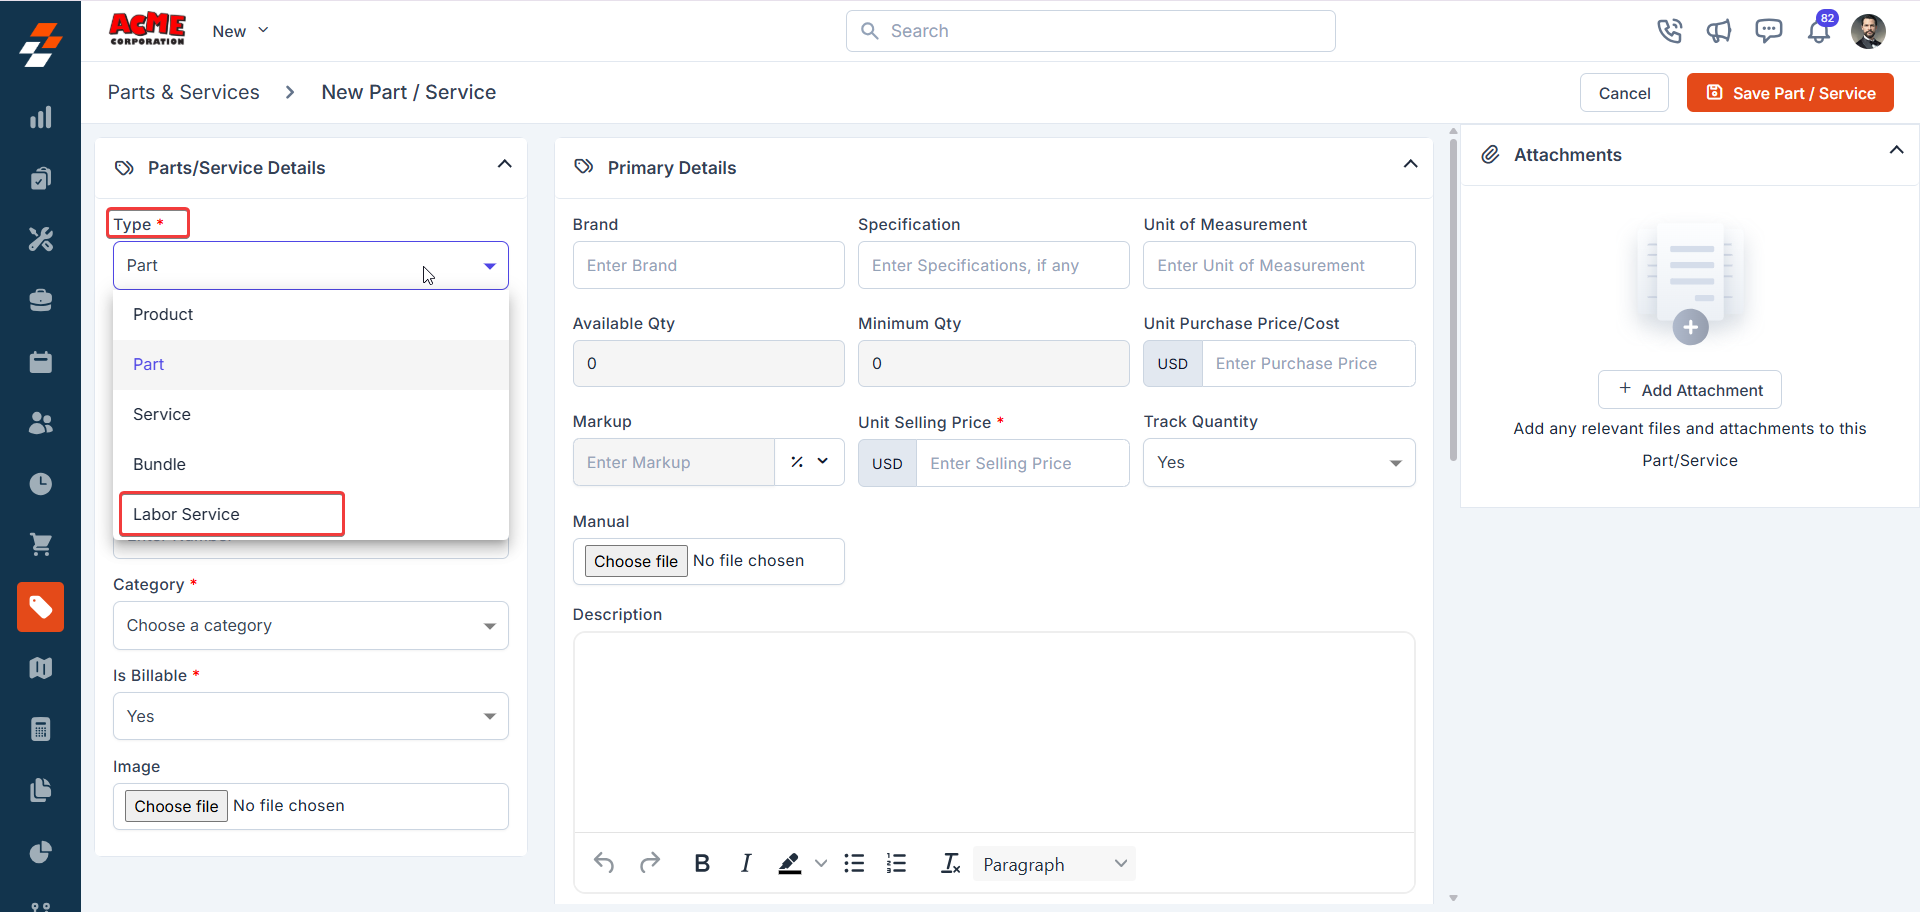Click the vertical scrollbar of form
The image size is (1920, 912).
point(1453,300)
